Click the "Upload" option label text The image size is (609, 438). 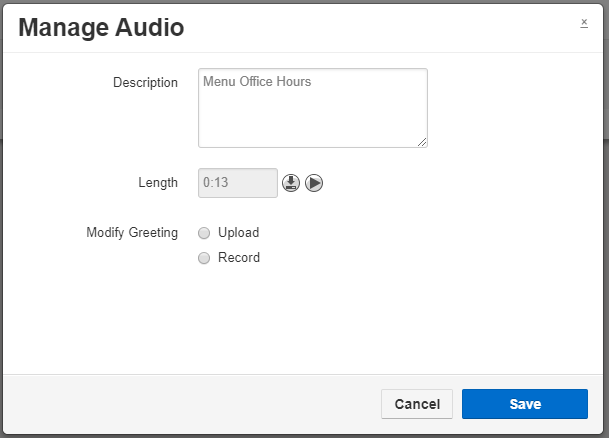(238, 233)
